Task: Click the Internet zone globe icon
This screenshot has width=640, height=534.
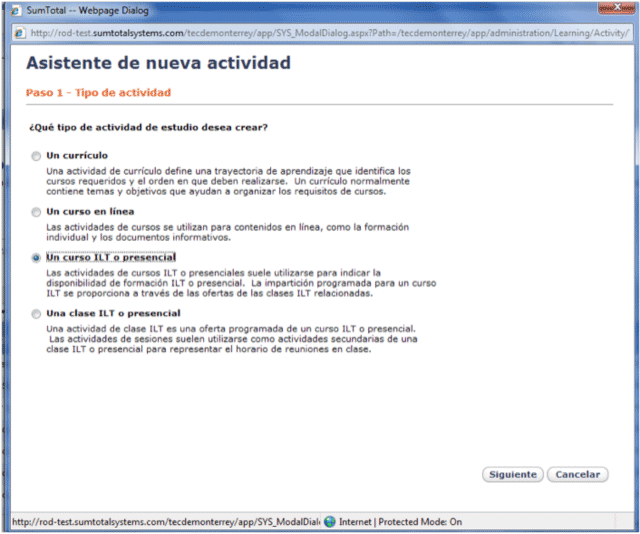Action: (x=330, y=522)
